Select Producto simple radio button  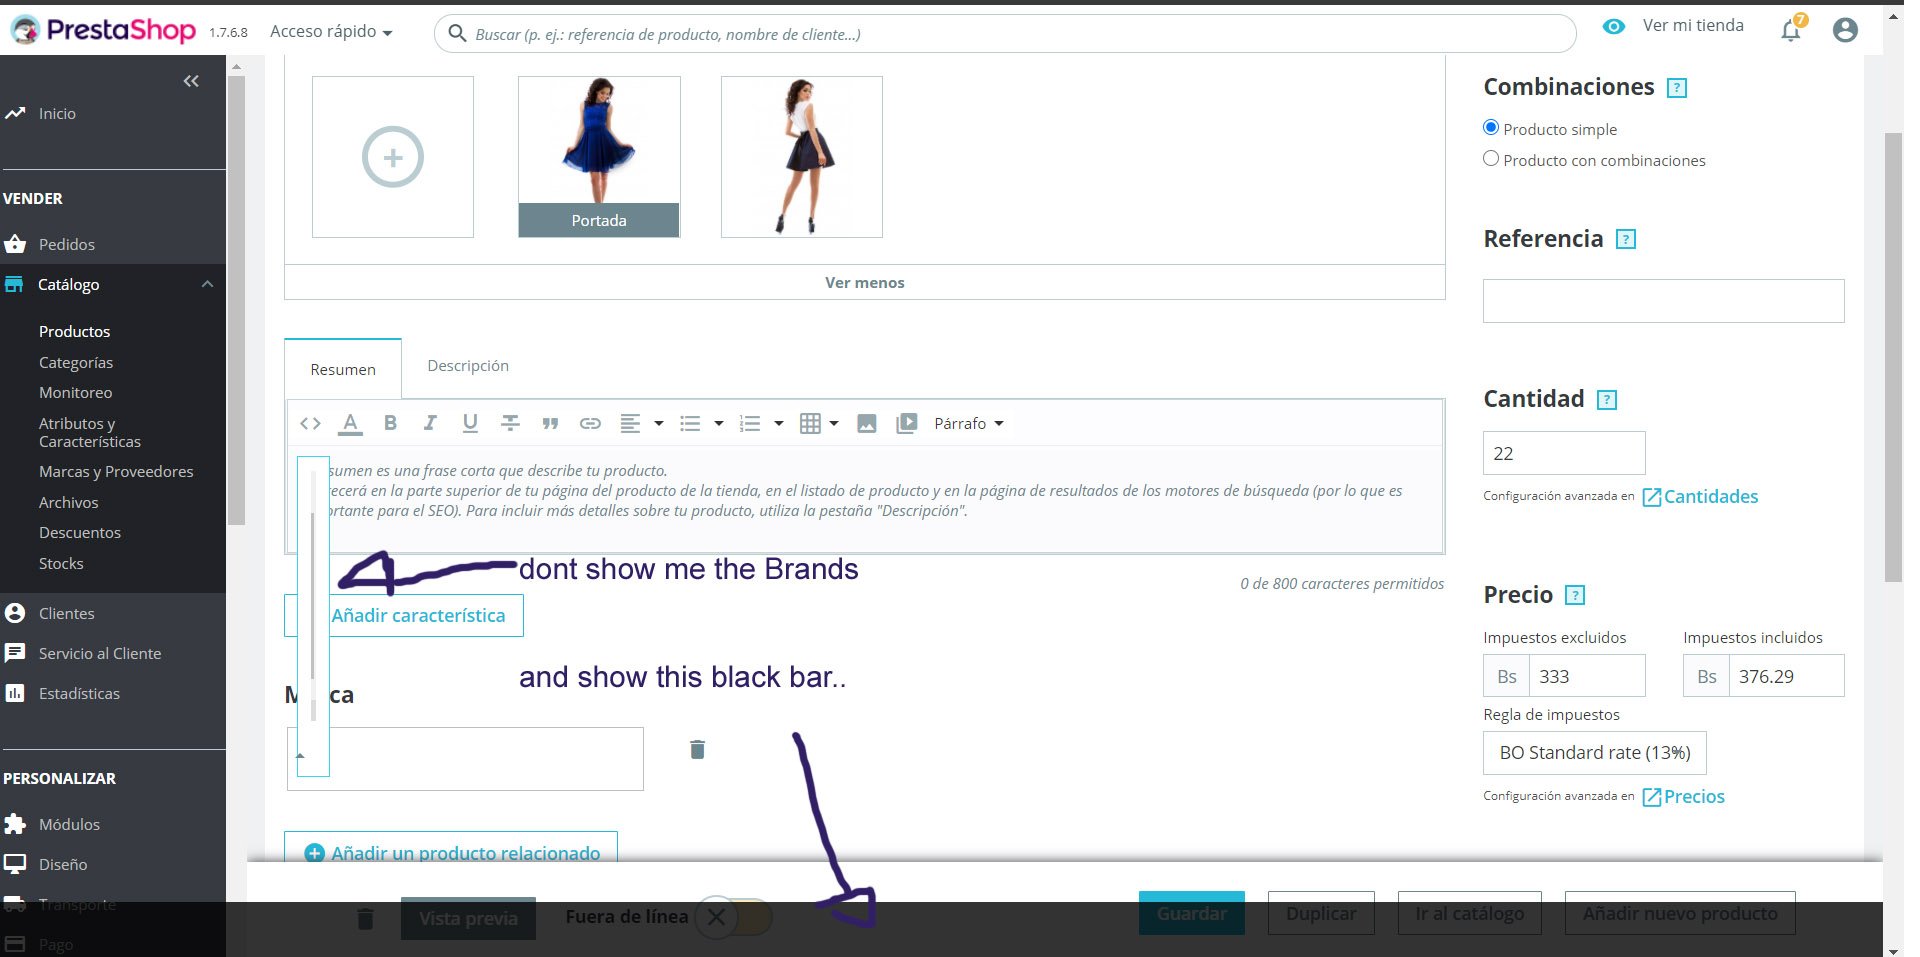pyautogui.click(x=1491, y=127)
